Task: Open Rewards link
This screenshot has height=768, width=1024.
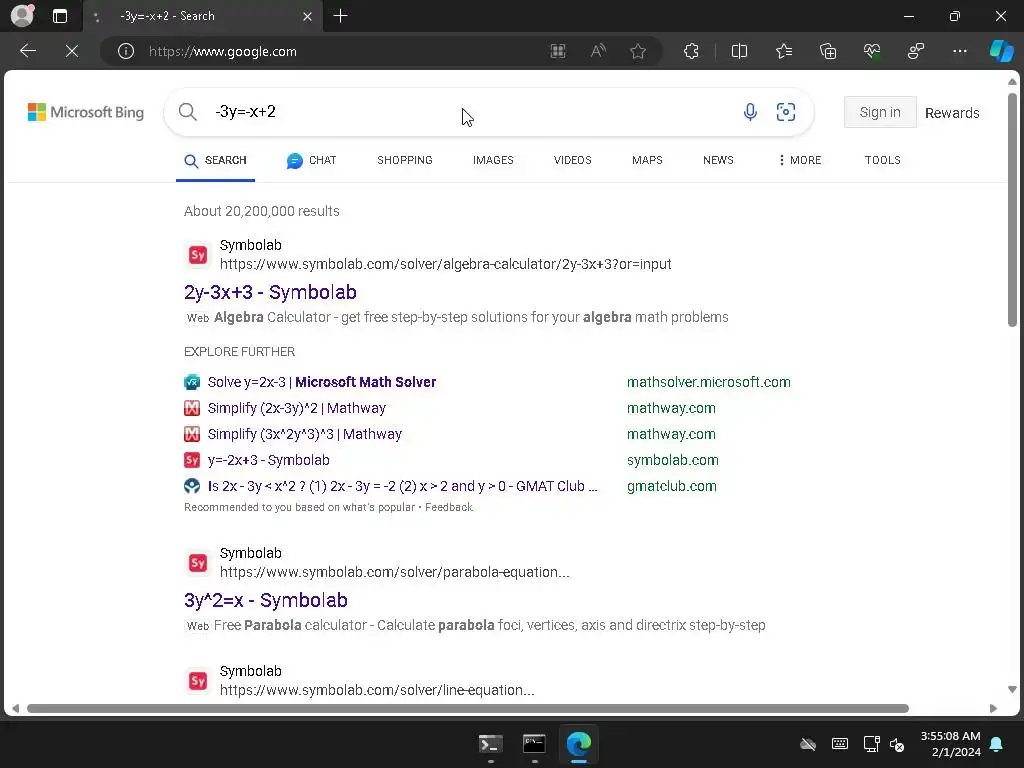Action: click(952, 113)
